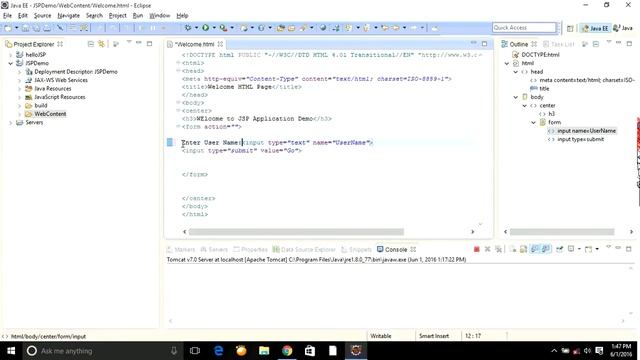Open the Window menu
Viewport: 640px width, 360px height.
(x=160, y=16)
